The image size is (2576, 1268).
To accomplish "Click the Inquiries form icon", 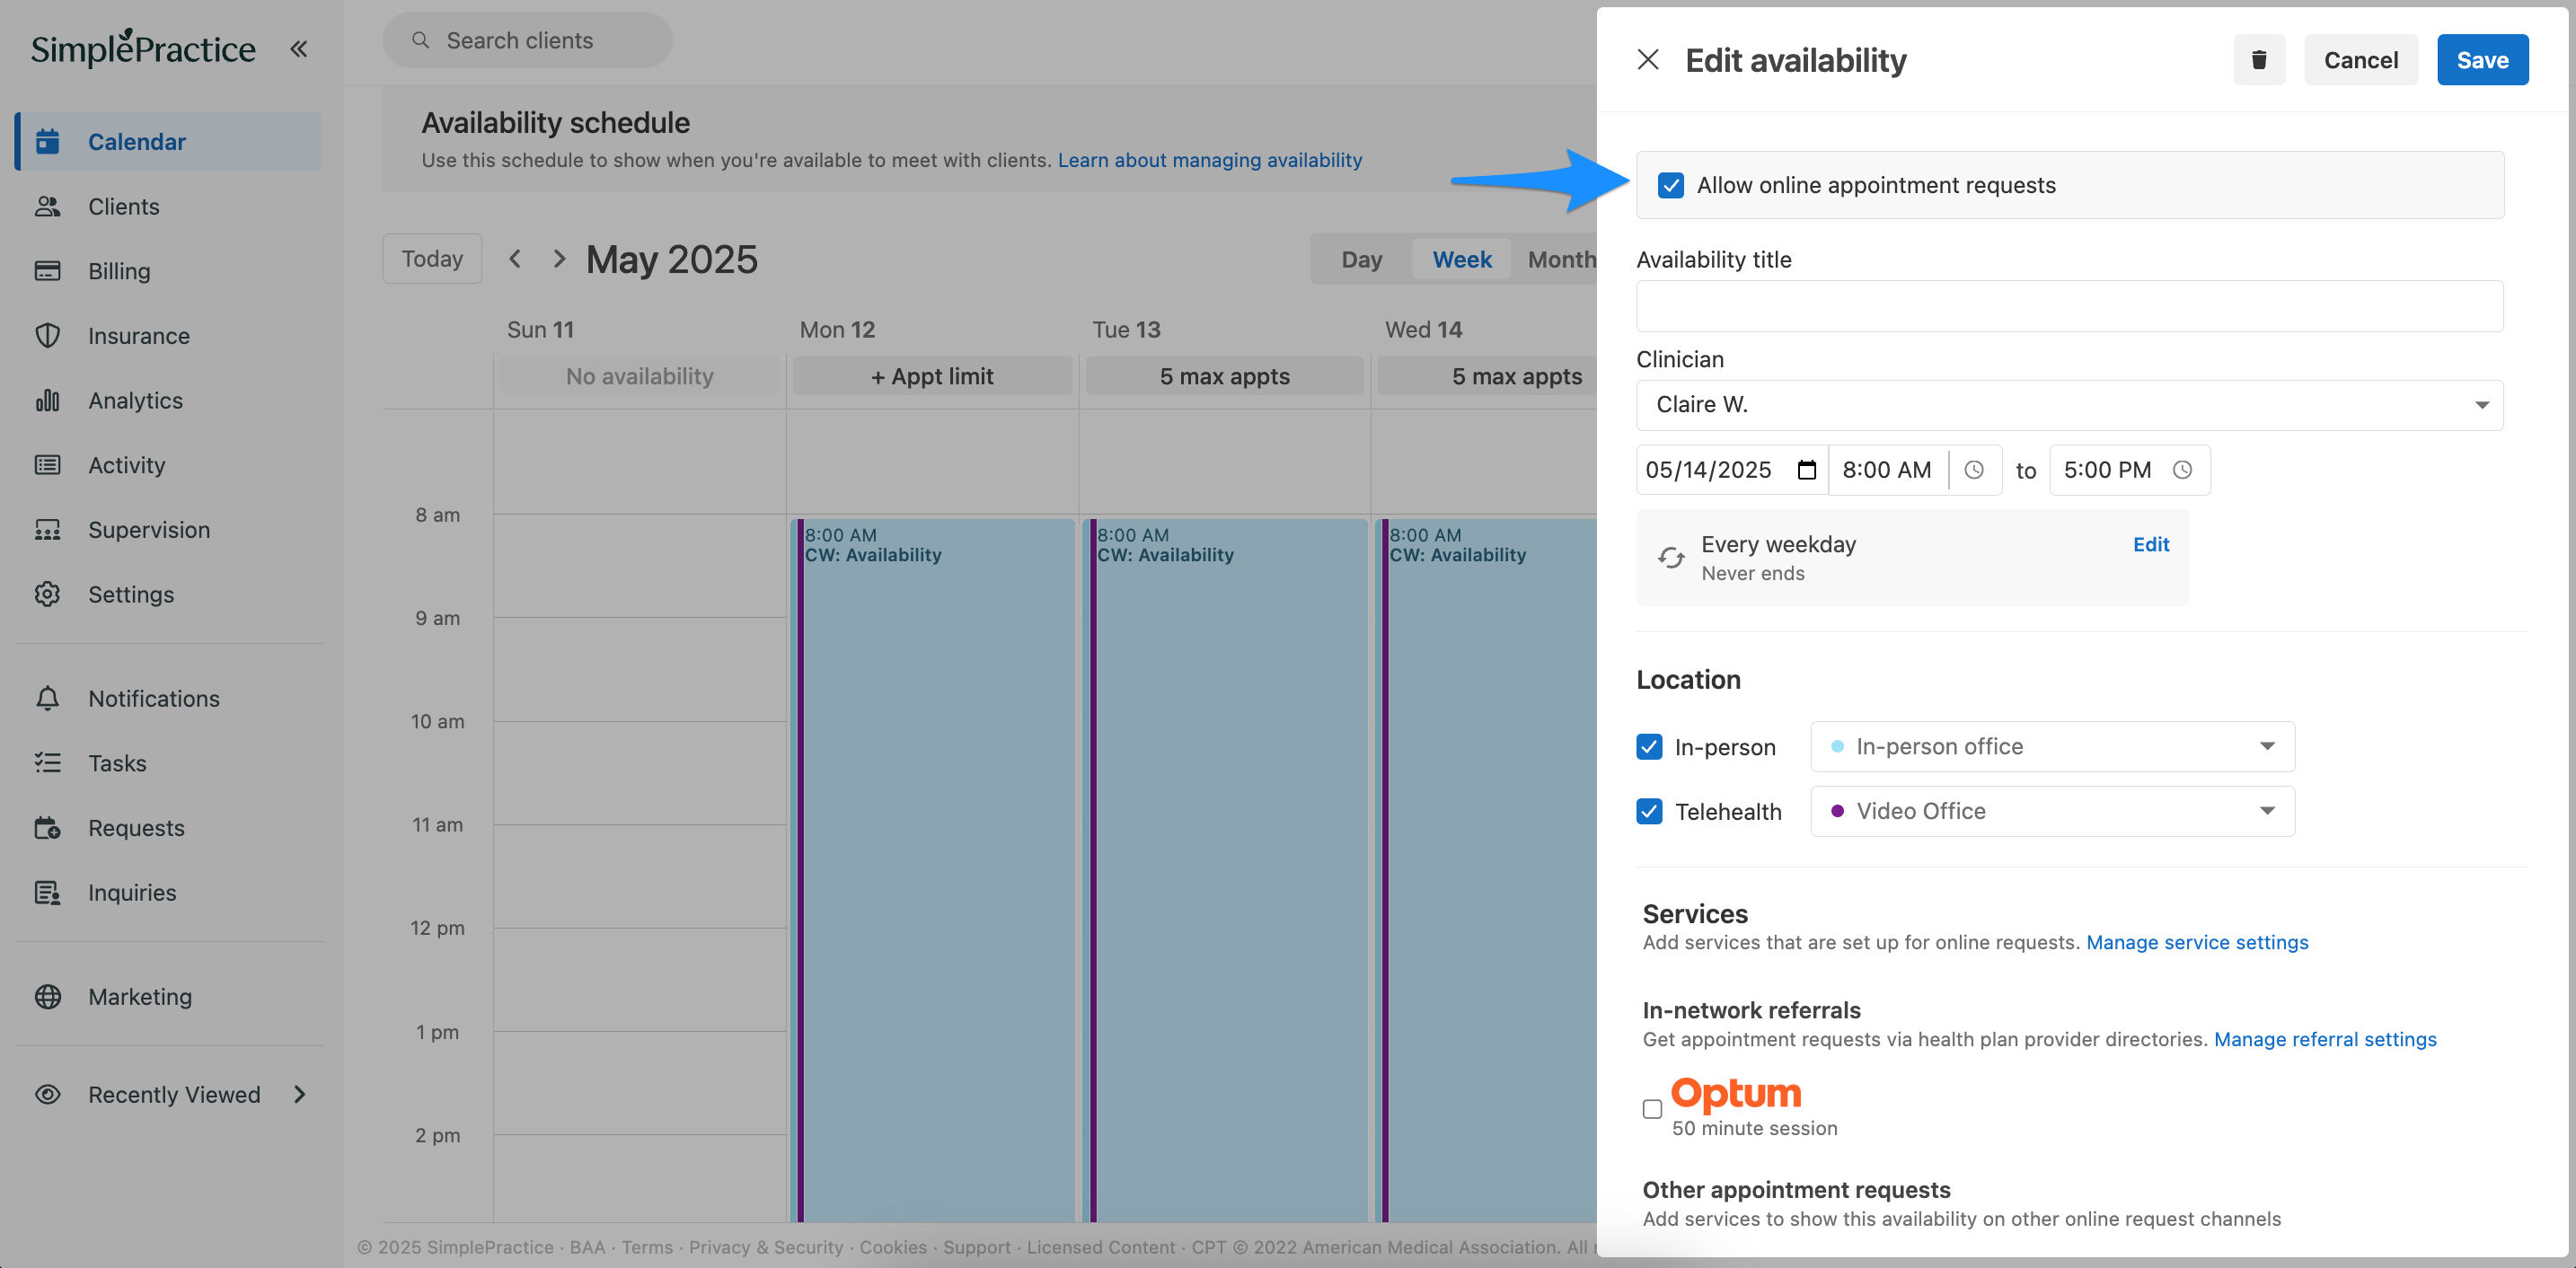I will (x=47, y=892).
